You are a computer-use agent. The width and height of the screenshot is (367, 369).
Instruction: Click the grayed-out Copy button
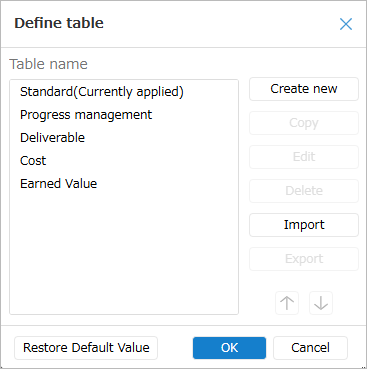point(304,123)
